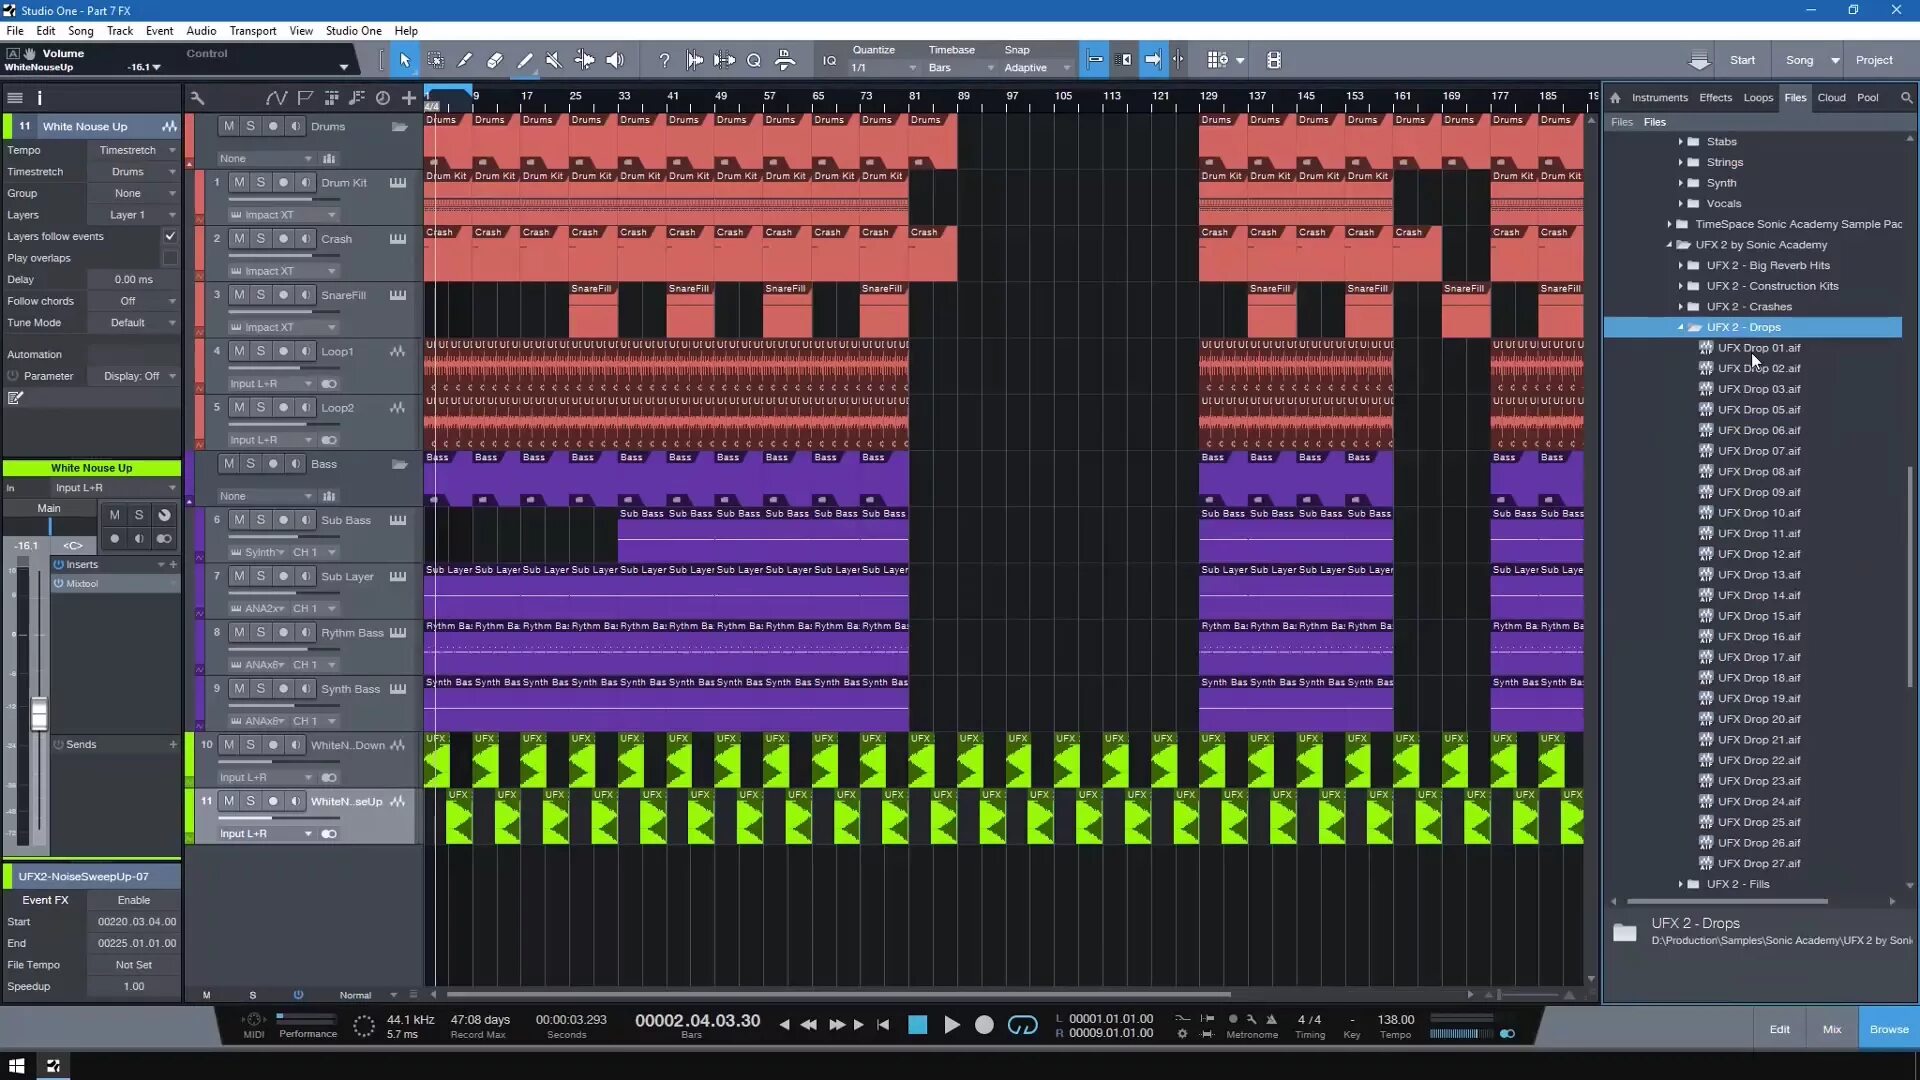Open the Snap Adaptive dropdown
Viewport: 1920px width, 1080px height.
pyautogui.click(x=1037, y=68)
